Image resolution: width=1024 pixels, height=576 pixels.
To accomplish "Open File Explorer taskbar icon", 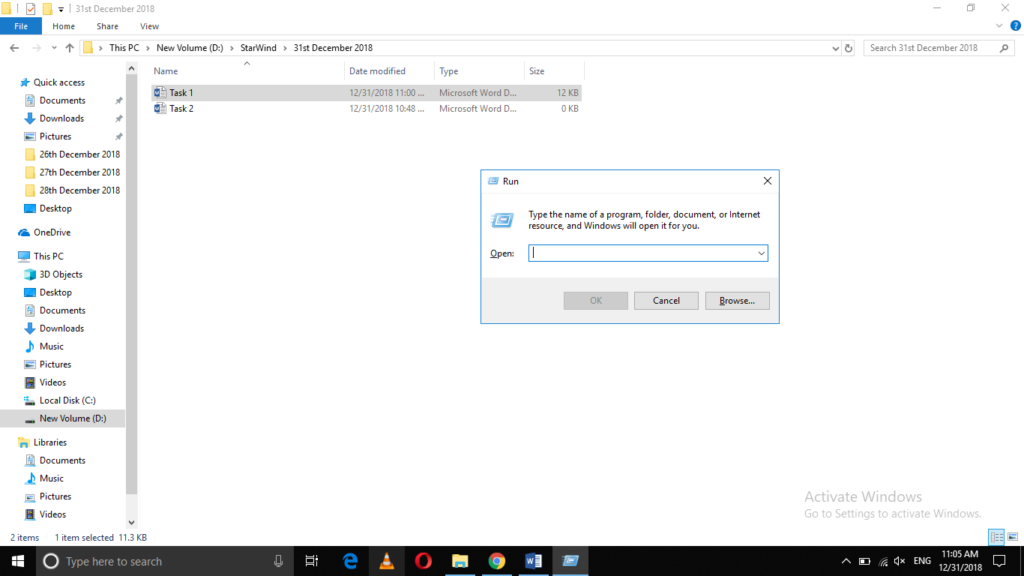I will tap(460, 561).
